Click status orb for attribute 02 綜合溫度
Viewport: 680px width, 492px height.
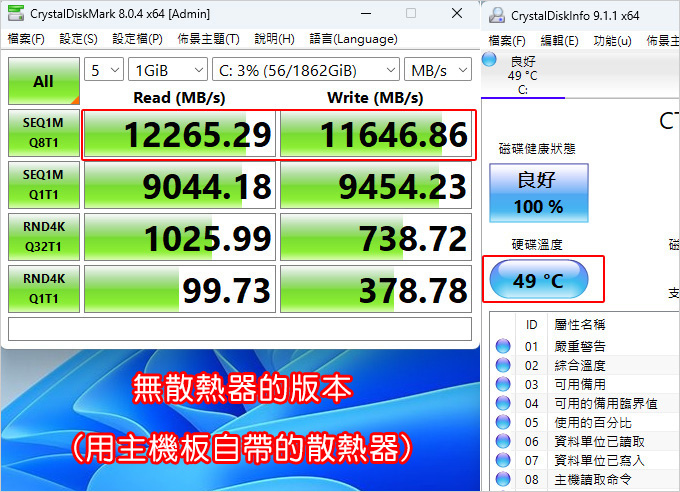coord(503,365)
